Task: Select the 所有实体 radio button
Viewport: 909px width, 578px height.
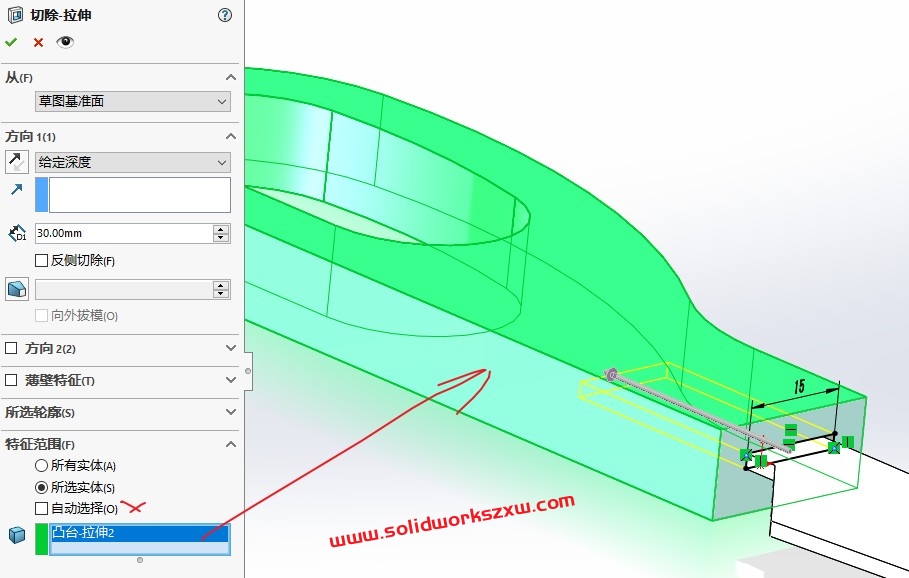Action: pos(42,465)
